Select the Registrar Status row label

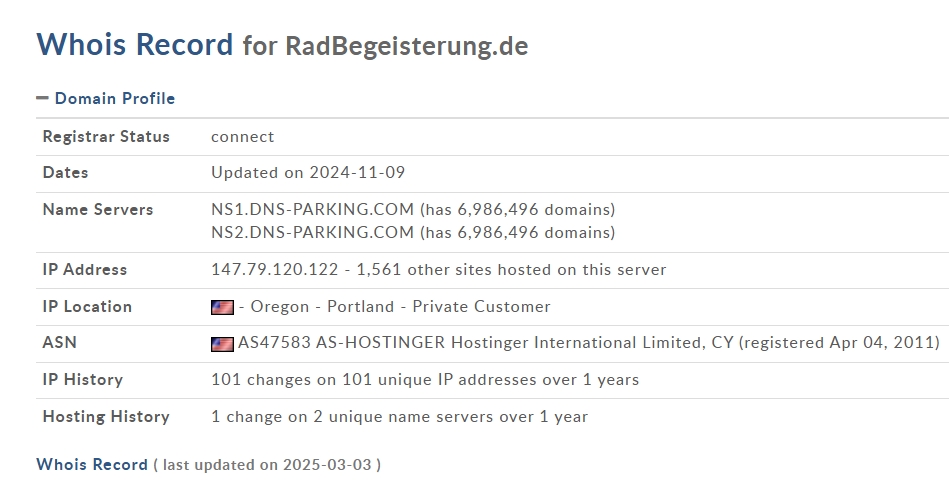pyautogui.click(x=106, y=137)
